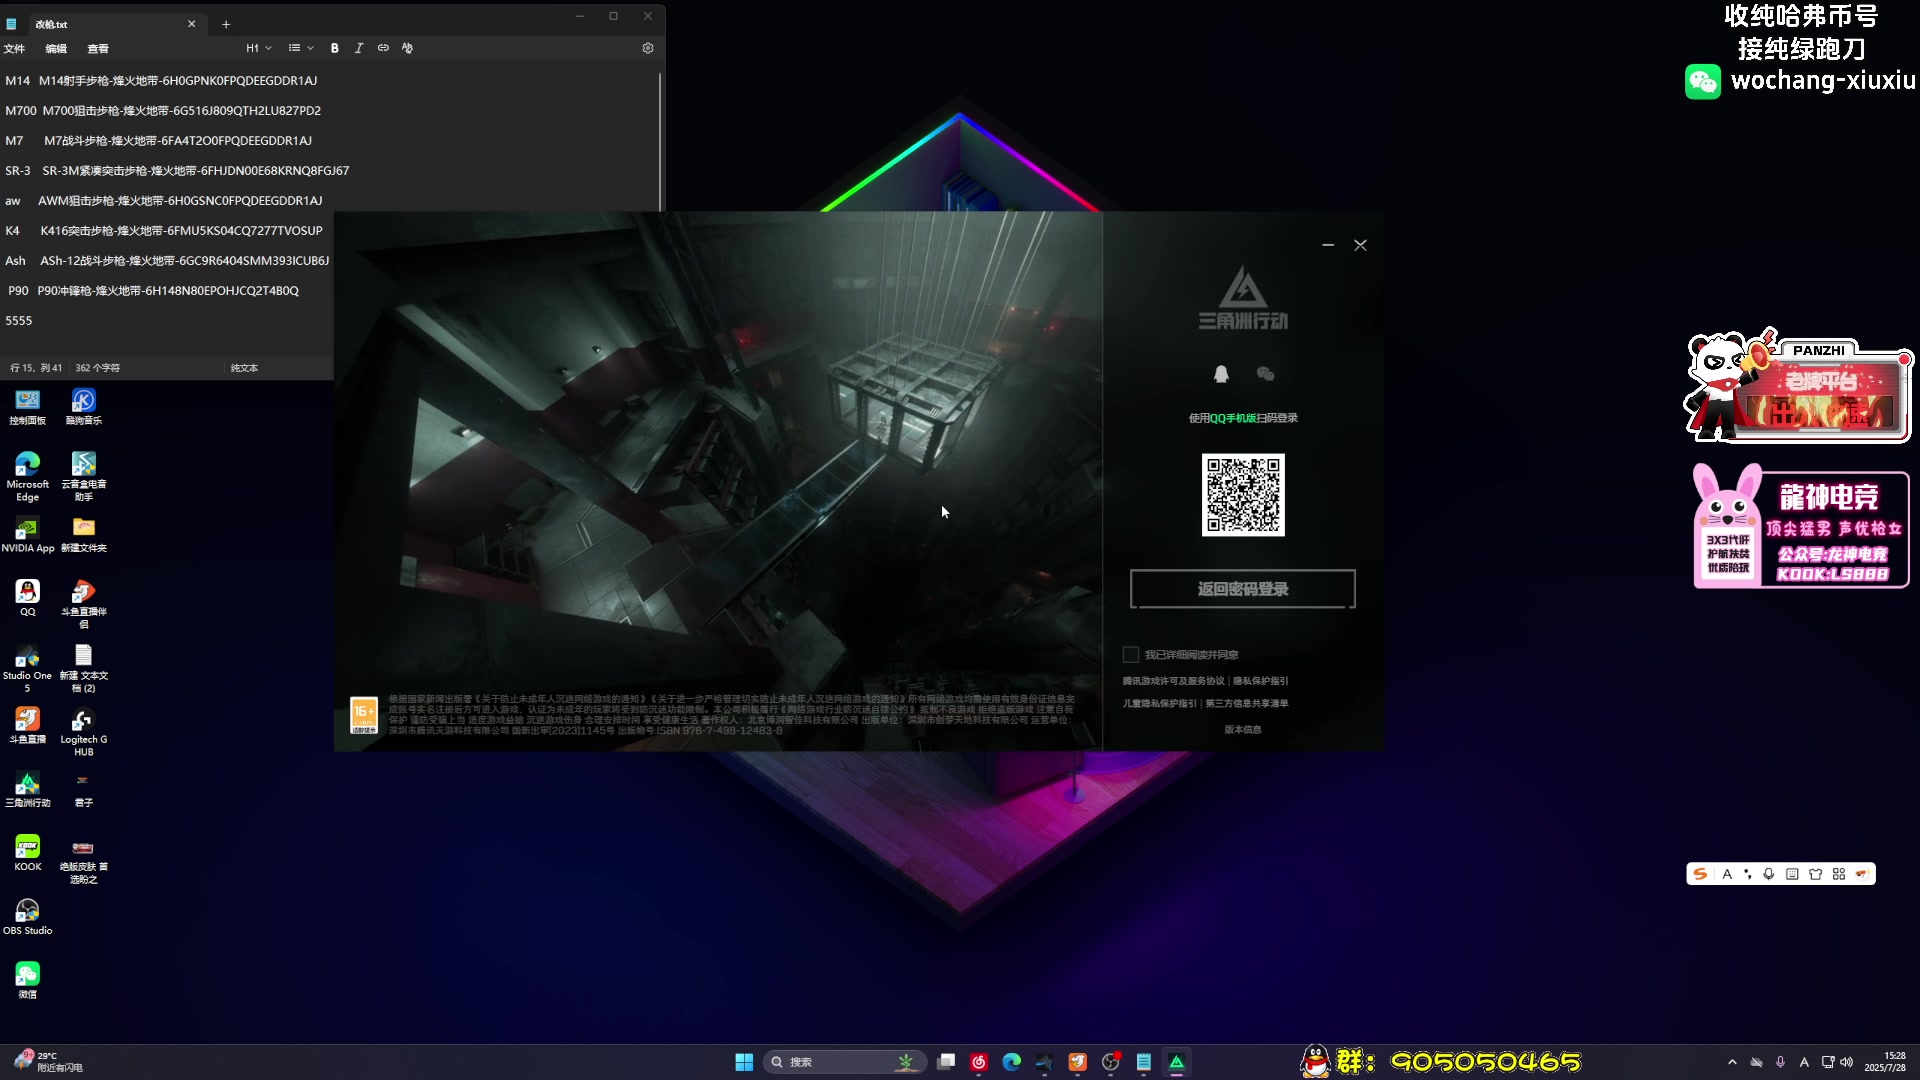Open the 文件 menu in Notepad

14,48
